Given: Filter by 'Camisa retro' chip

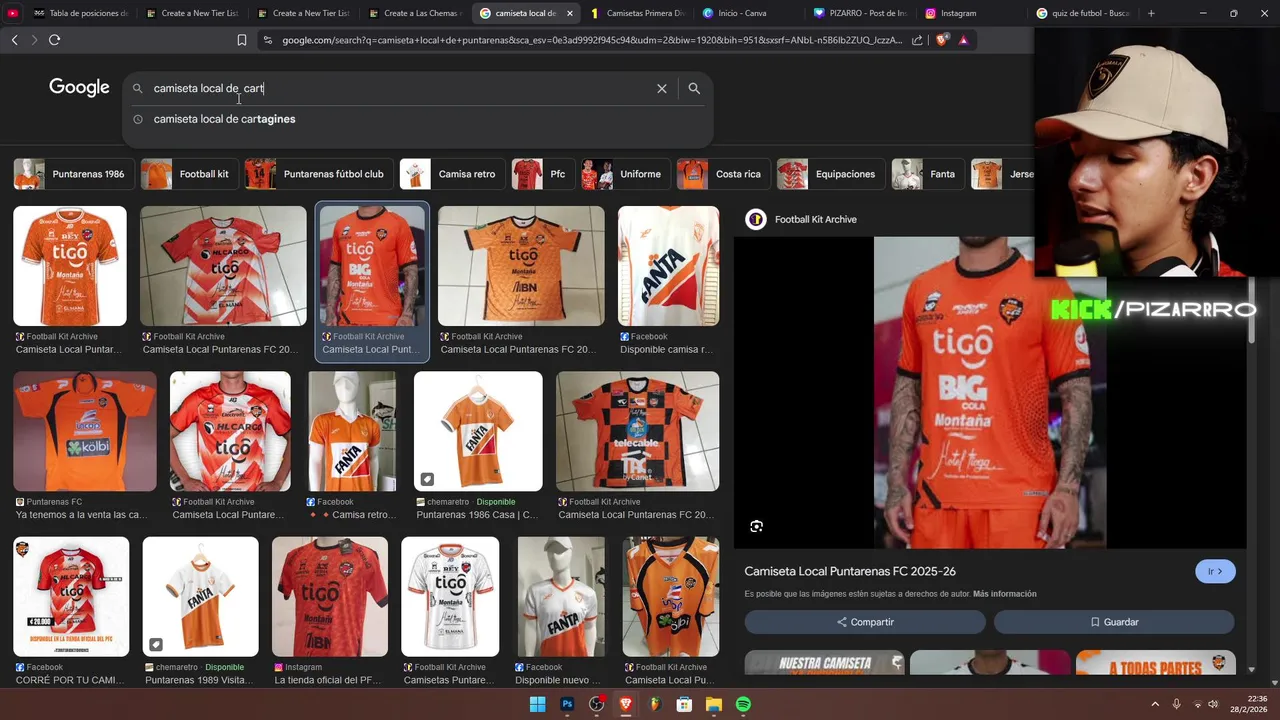Looking at the screenshot, I should click(453, 174).
